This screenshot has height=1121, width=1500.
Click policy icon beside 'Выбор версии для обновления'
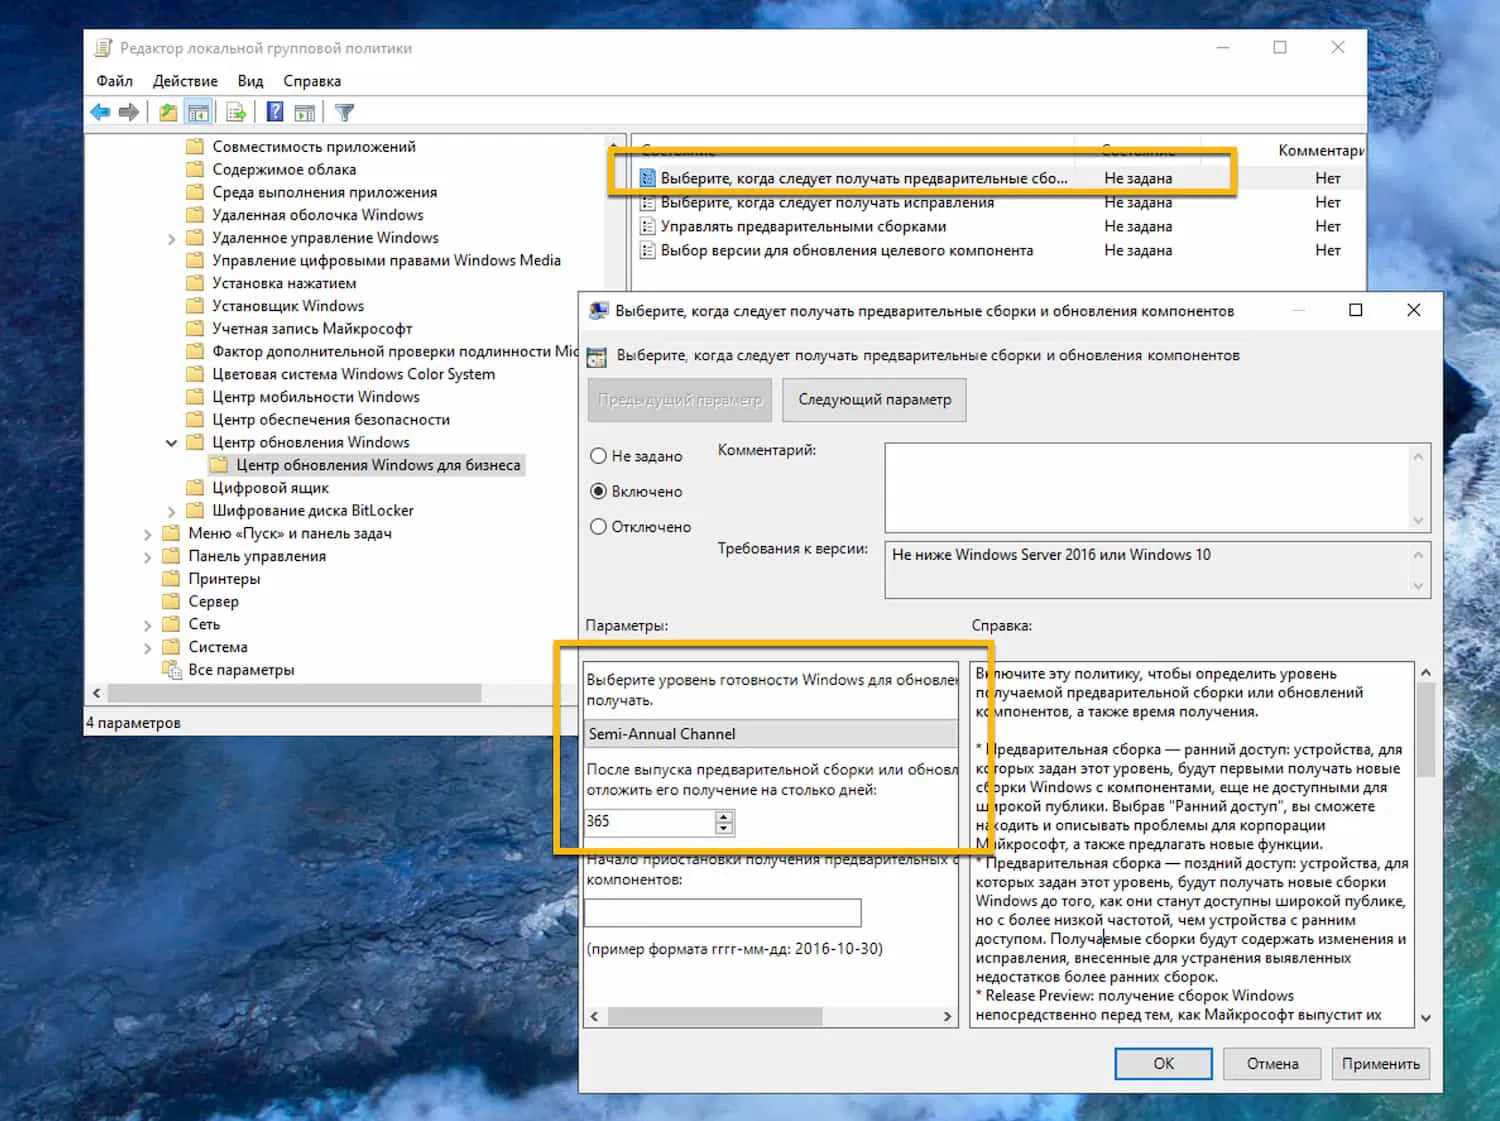click(x=647, y=251)
